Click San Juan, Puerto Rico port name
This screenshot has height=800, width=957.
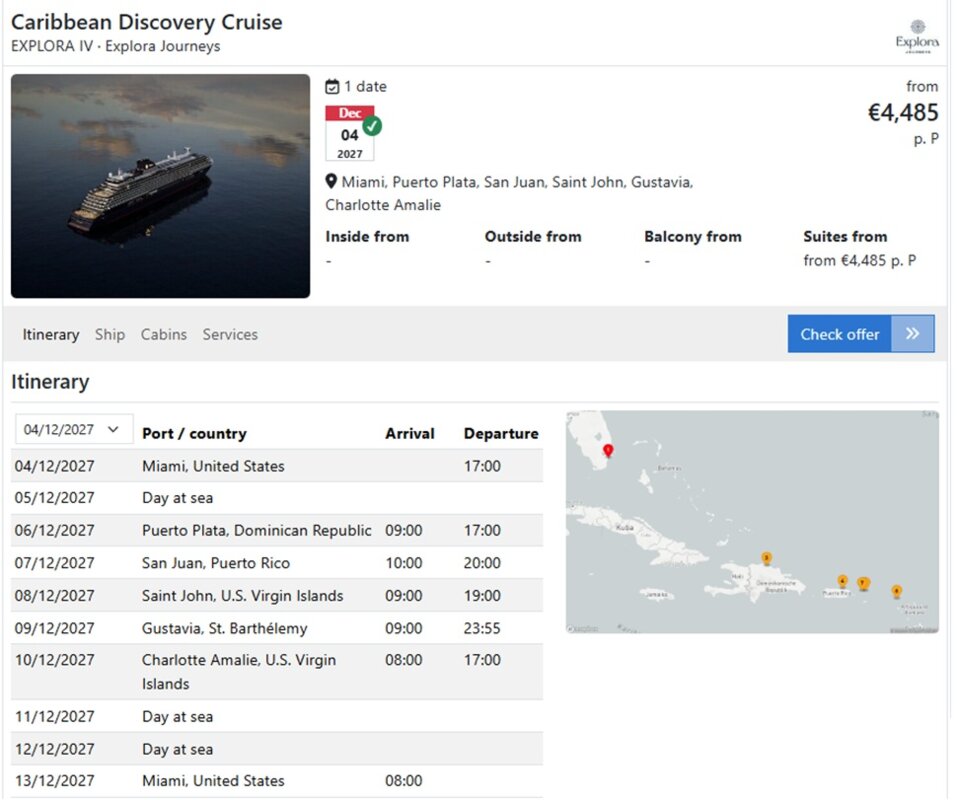coord(215,563)
